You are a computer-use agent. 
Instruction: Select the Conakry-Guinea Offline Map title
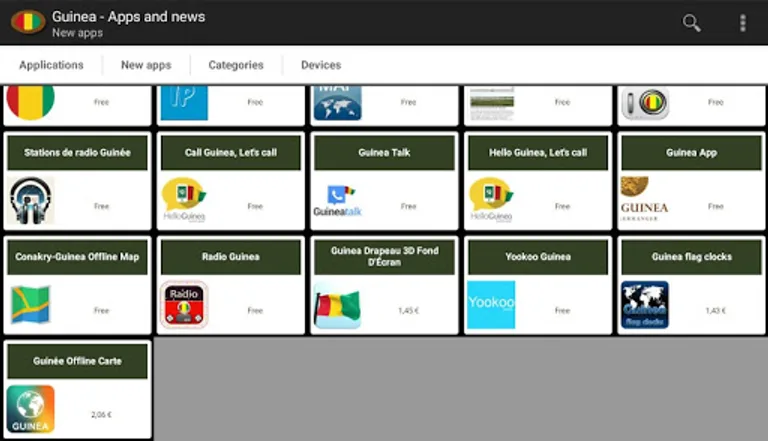77,257
